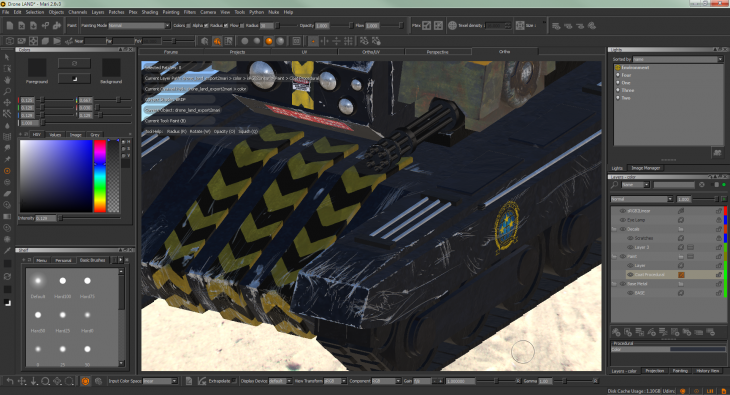Click the first add layer icon below layers
The height and width of the screenshot is (395, 730).
[616, 332]
